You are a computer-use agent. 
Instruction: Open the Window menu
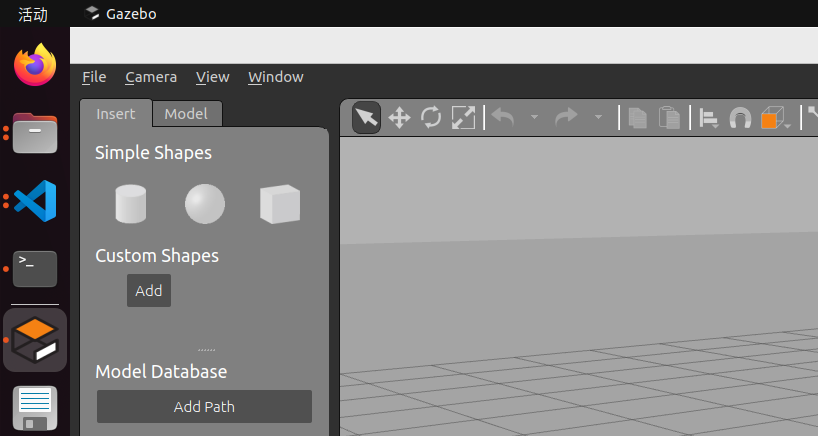276,77
